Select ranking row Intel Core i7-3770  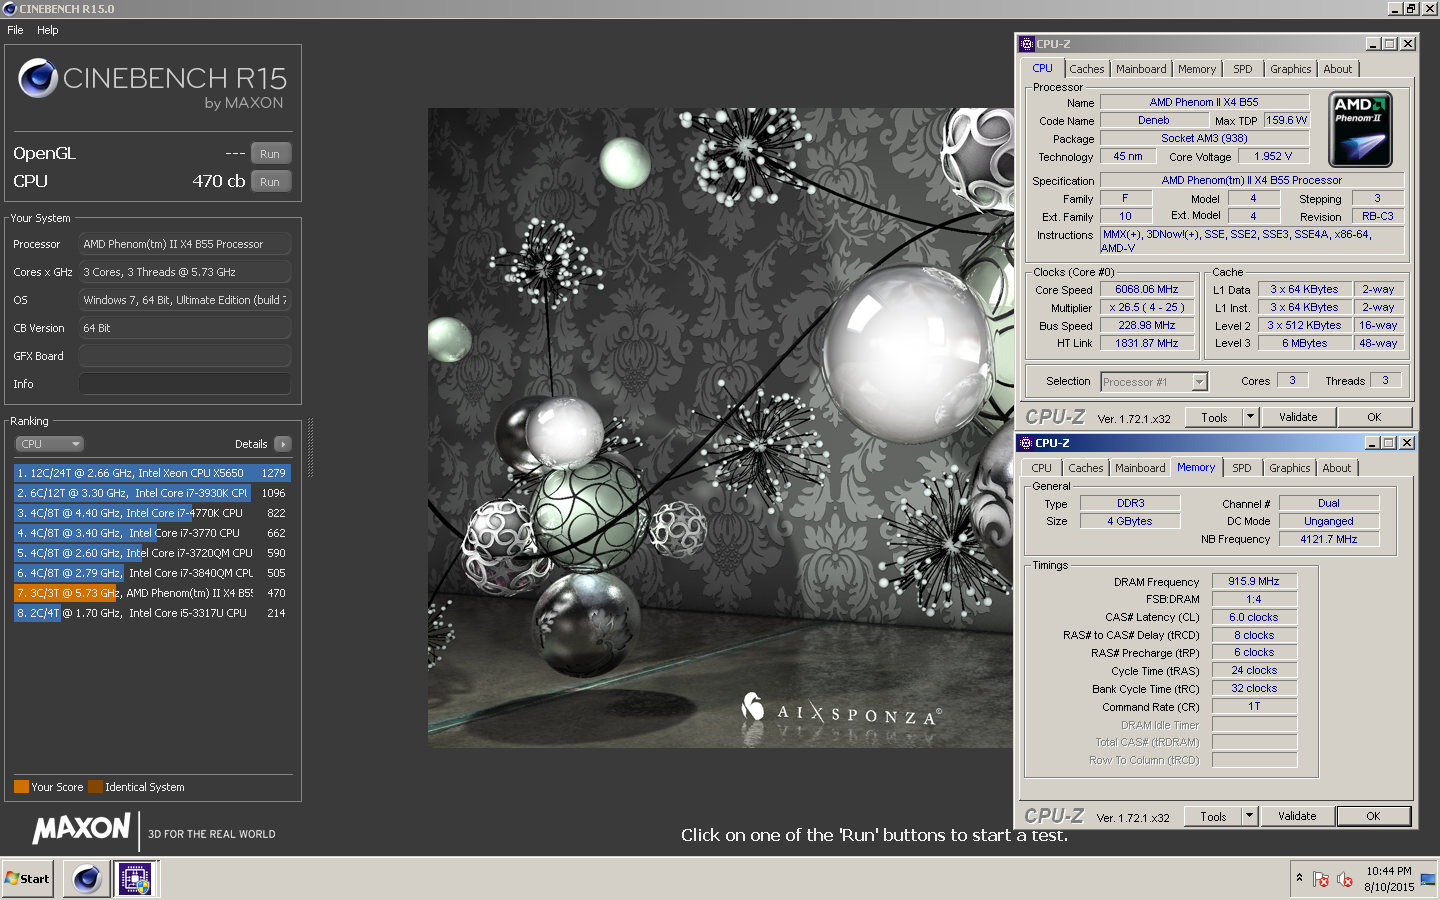point(152,533)
